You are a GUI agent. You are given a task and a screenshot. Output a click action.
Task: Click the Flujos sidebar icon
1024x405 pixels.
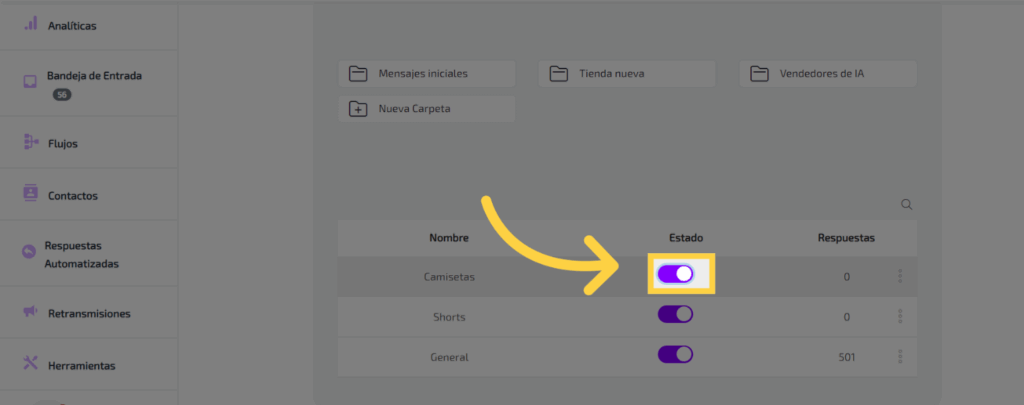pos(30,143)
